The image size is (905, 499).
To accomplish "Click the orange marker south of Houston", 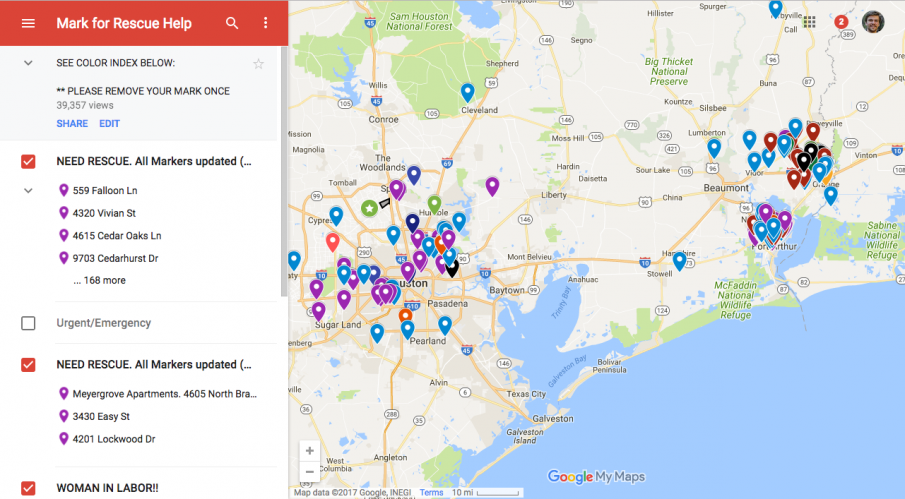I will tap(406, 316).
